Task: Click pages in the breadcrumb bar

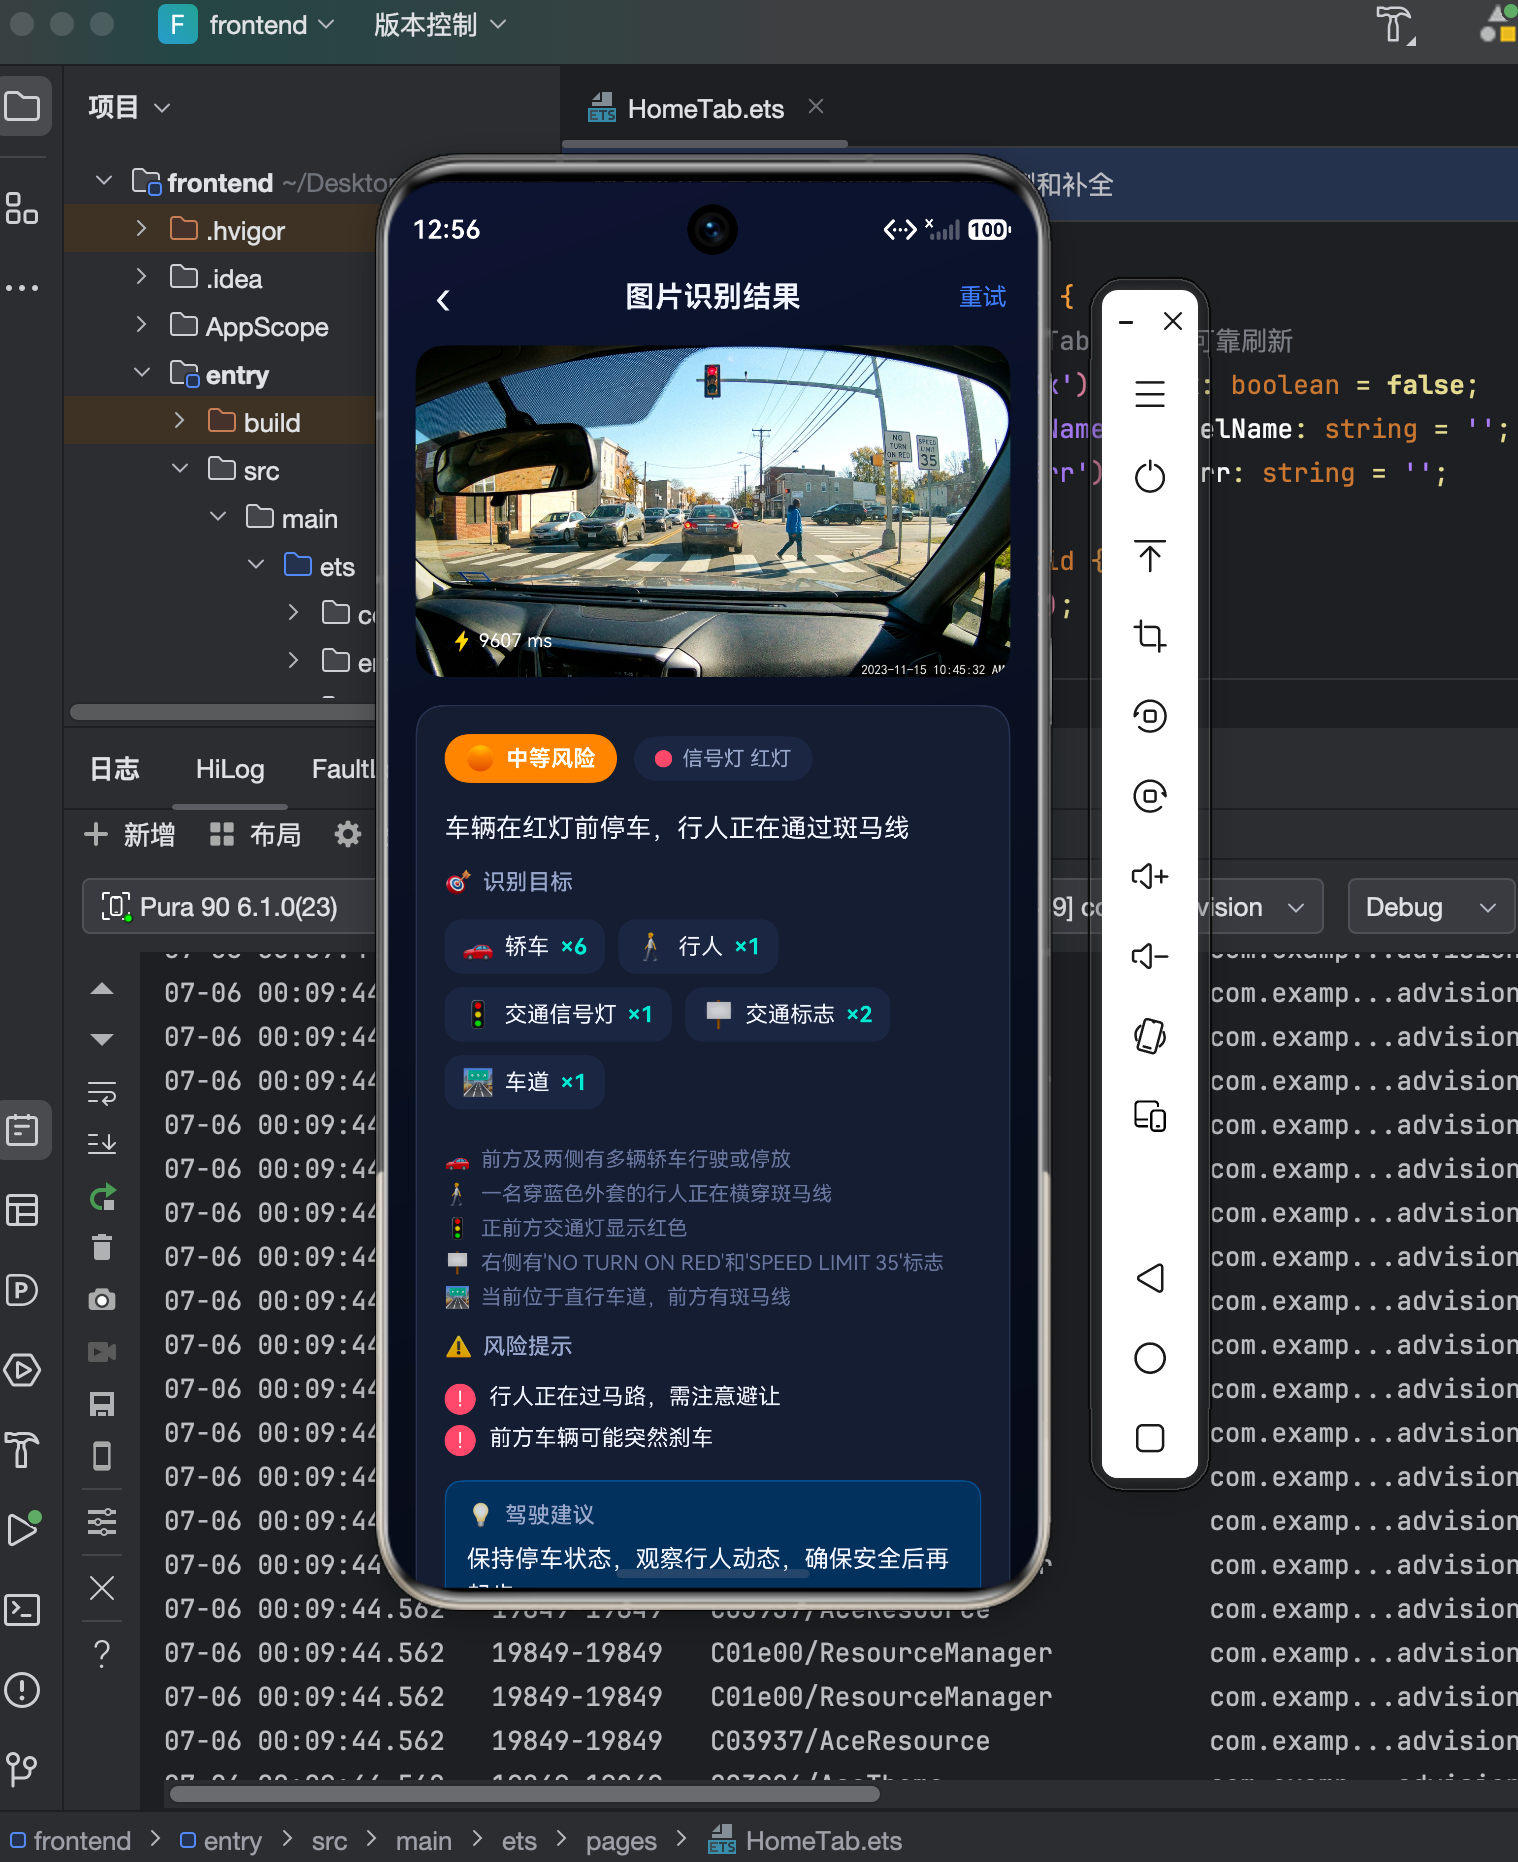Action: (621, 1841)
